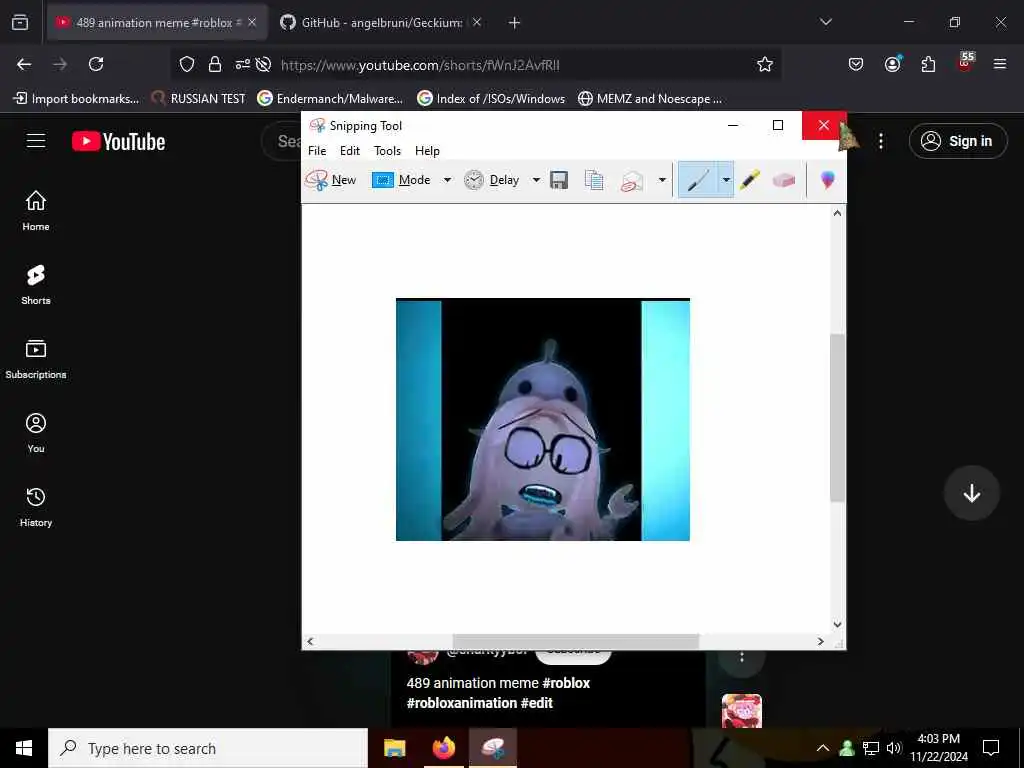Viewport: 1024px width, 768px height.
Task: Click the scroll down arrow in Snipping Tool
Action: click(x=837, y=625)
